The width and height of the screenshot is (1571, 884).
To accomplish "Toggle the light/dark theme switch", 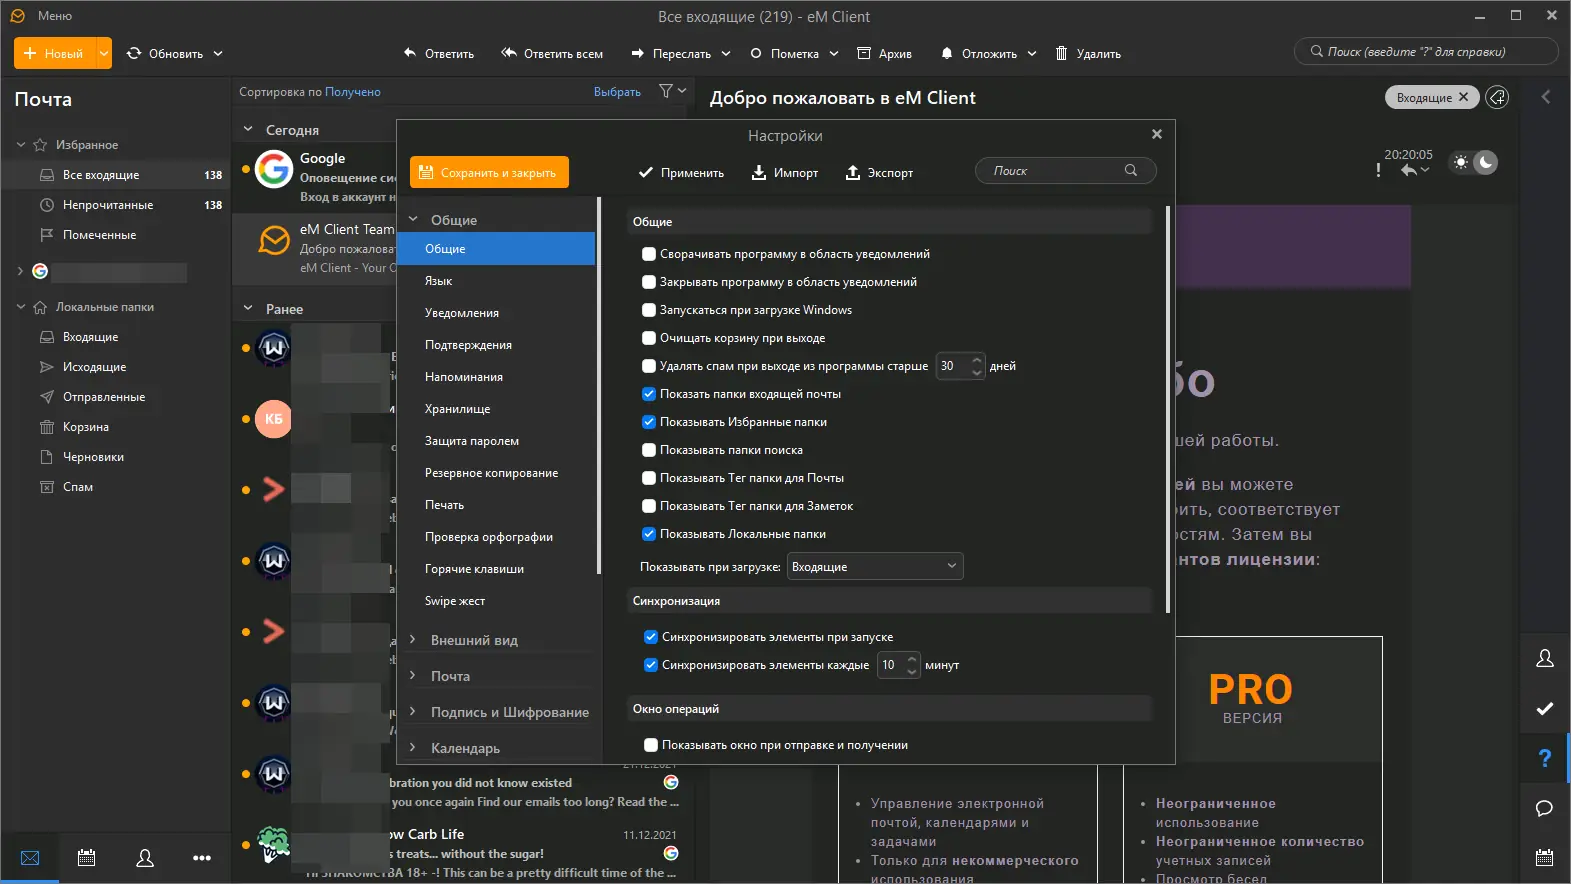I will (1474, 162).
